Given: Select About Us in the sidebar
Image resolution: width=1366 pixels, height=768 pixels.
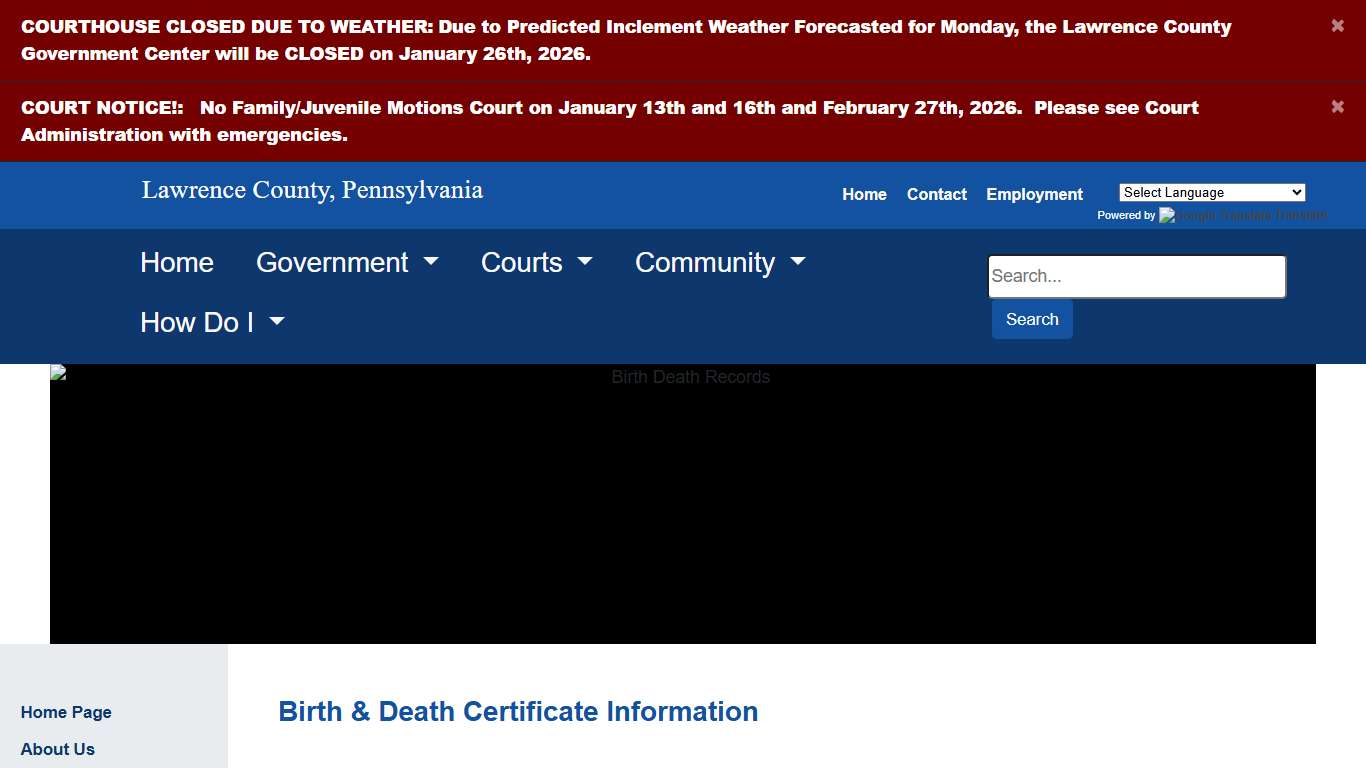Looking at the screenshot, I should [57, 749].
